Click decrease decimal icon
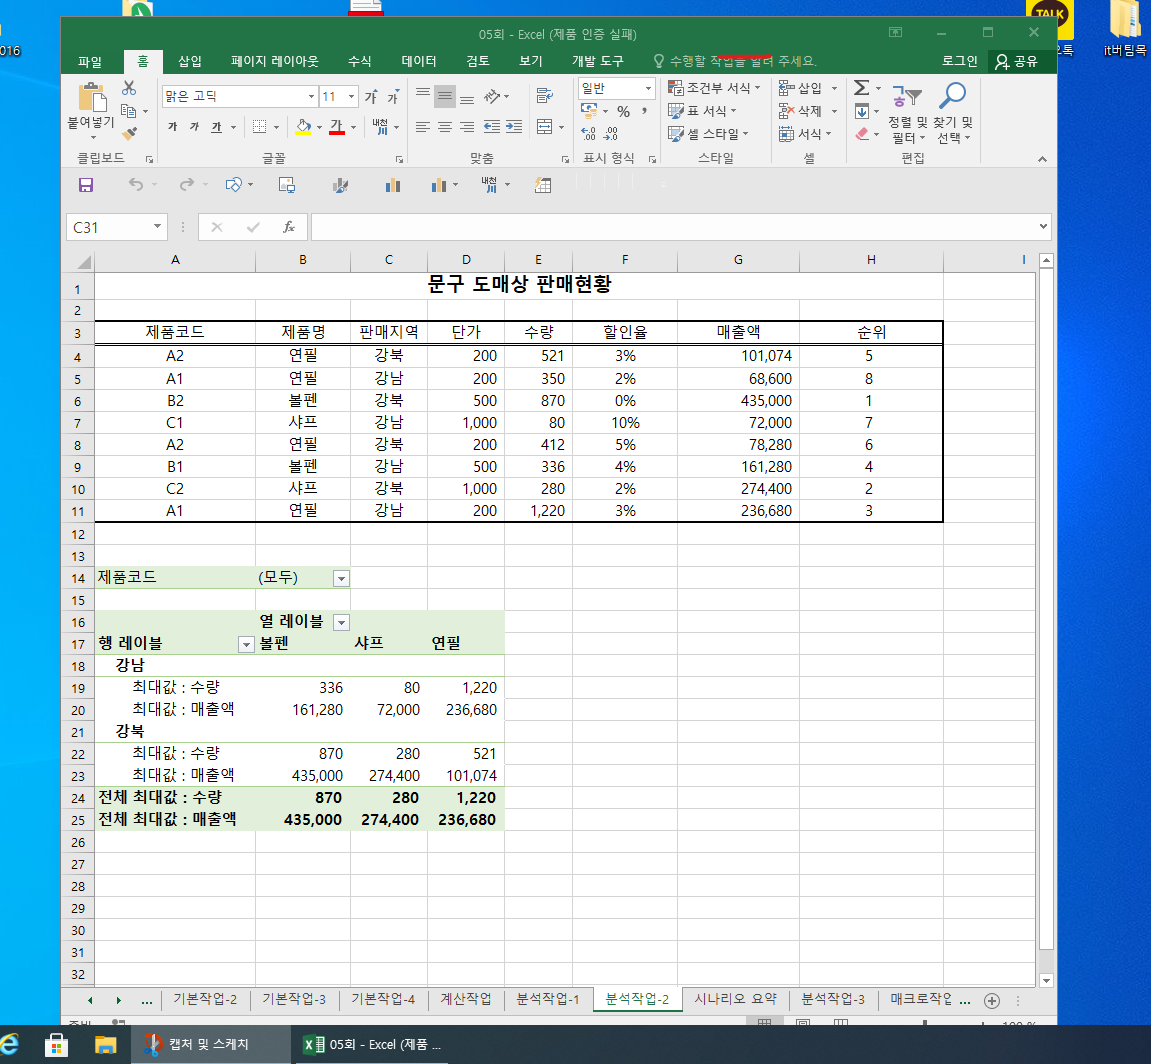 click(x=611, y=134)
